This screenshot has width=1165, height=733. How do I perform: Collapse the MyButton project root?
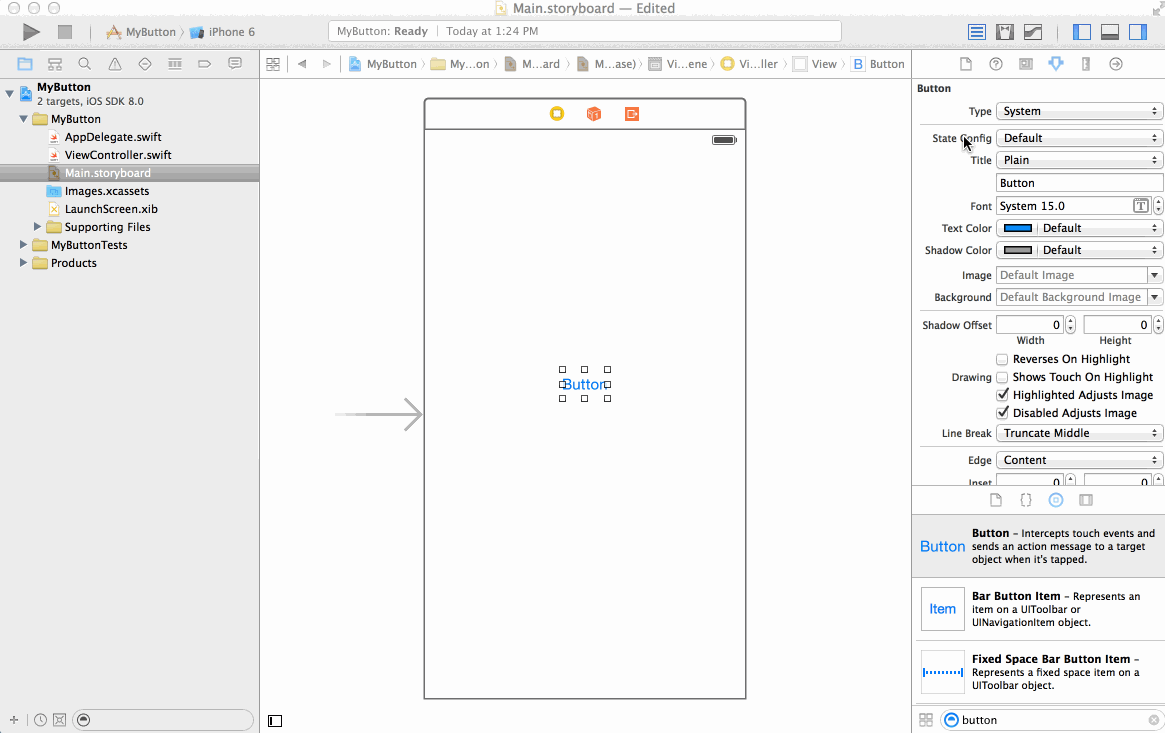pos(10,94)
